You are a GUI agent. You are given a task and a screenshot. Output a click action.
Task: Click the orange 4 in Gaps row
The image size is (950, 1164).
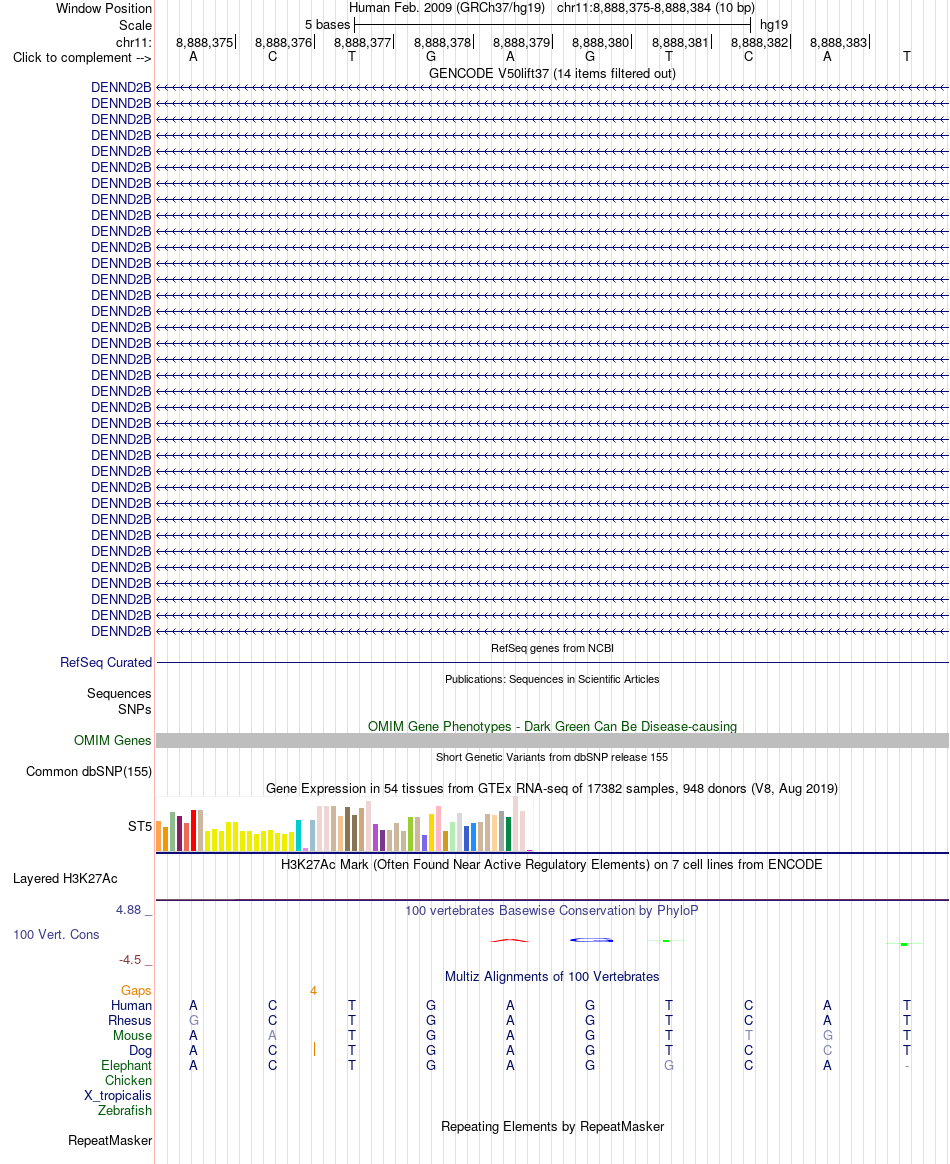point(314,991)
